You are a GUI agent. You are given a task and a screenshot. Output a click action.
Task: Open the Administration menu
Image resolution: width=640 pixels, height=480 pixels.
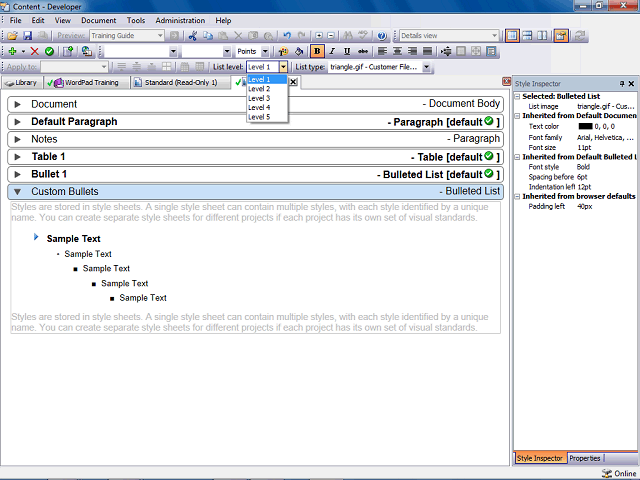pyautogui.click(x=180, y=20)
